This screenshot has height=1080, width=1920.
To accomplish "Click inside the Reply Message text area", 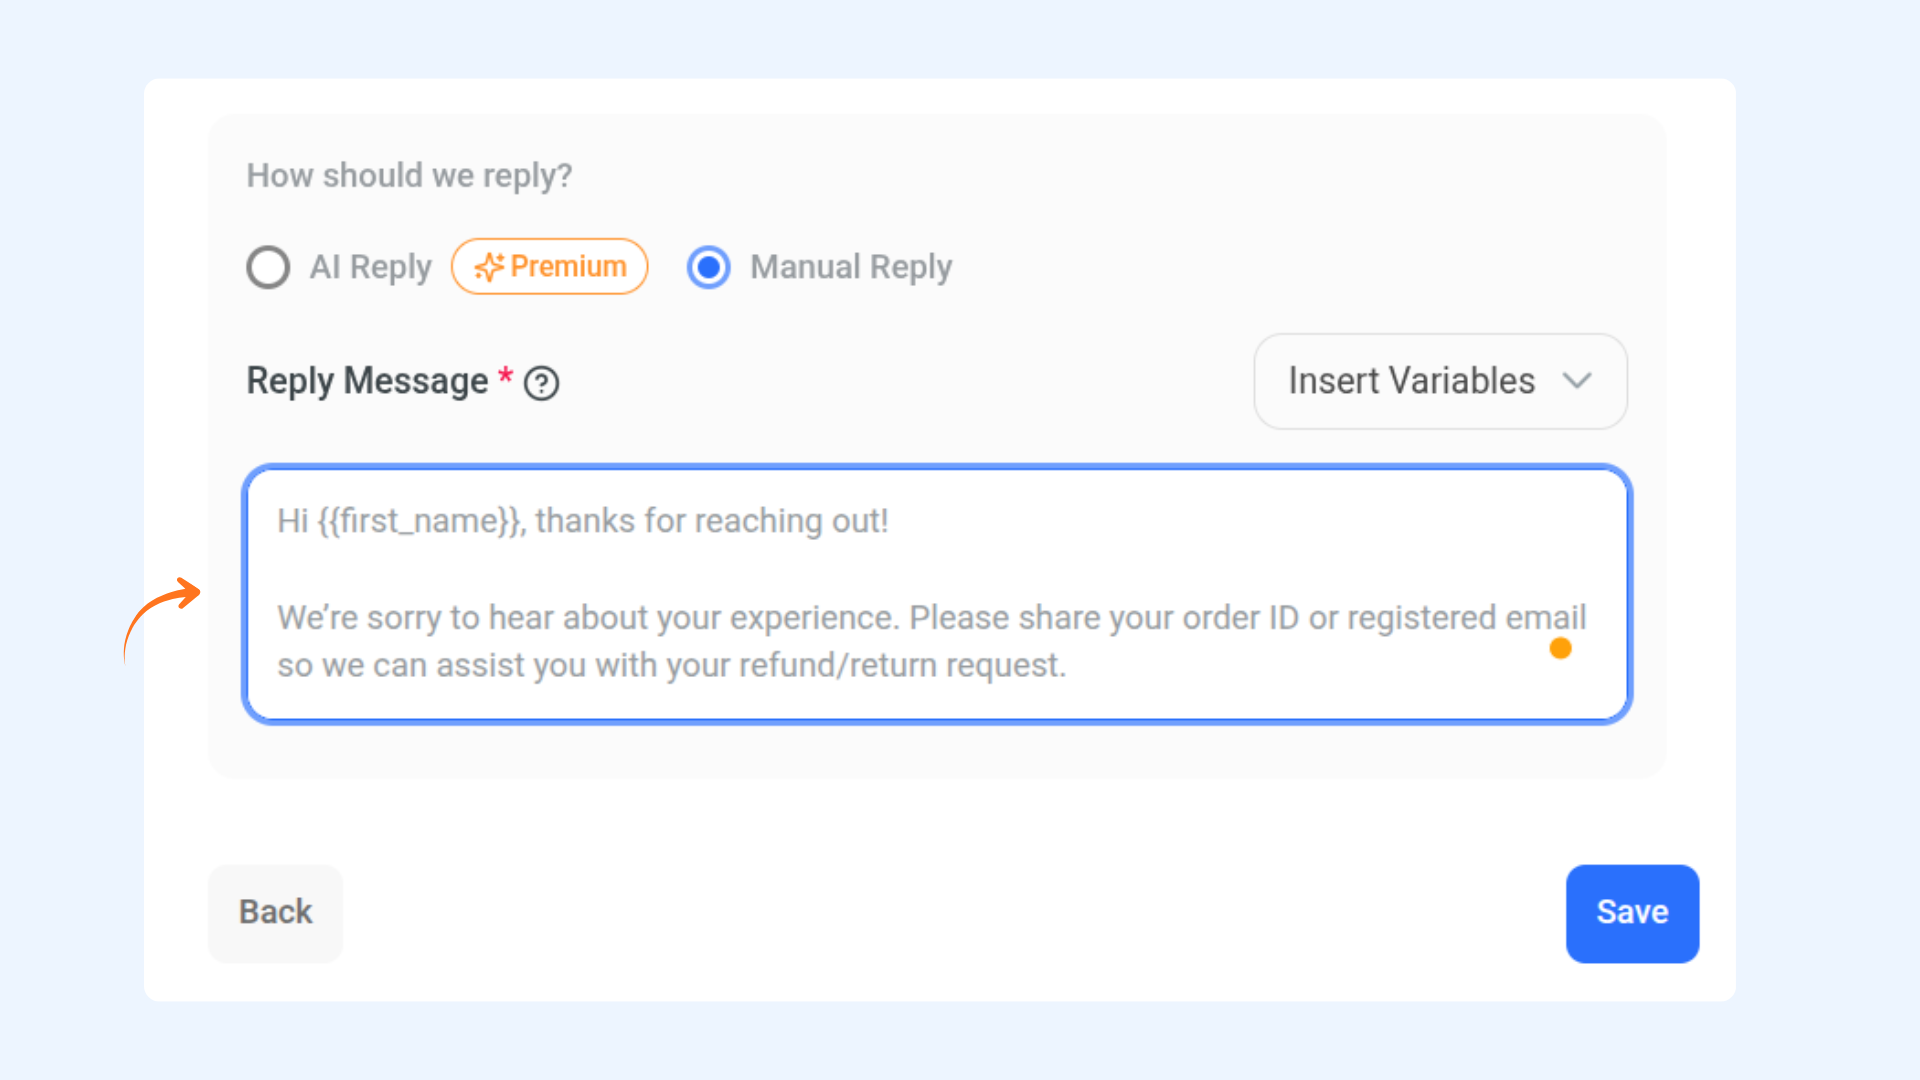I will pos(937,594).
